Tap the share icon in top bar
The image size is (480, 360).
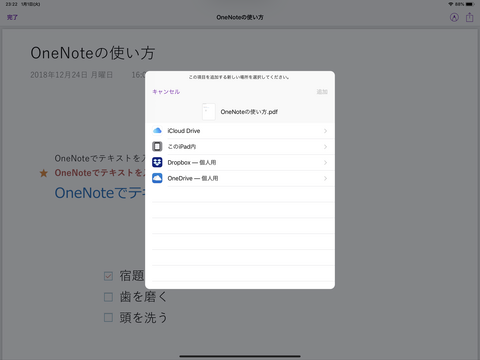click(x=469, y=17)
